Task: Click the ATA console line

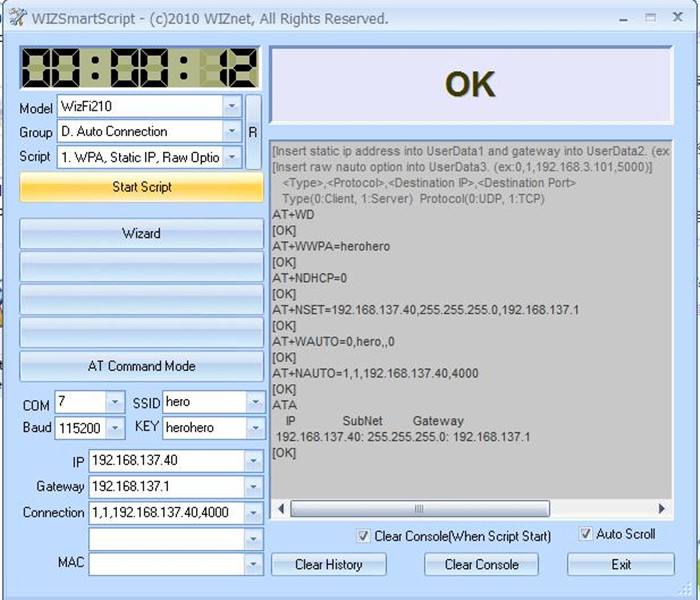Action: [285, 405]
